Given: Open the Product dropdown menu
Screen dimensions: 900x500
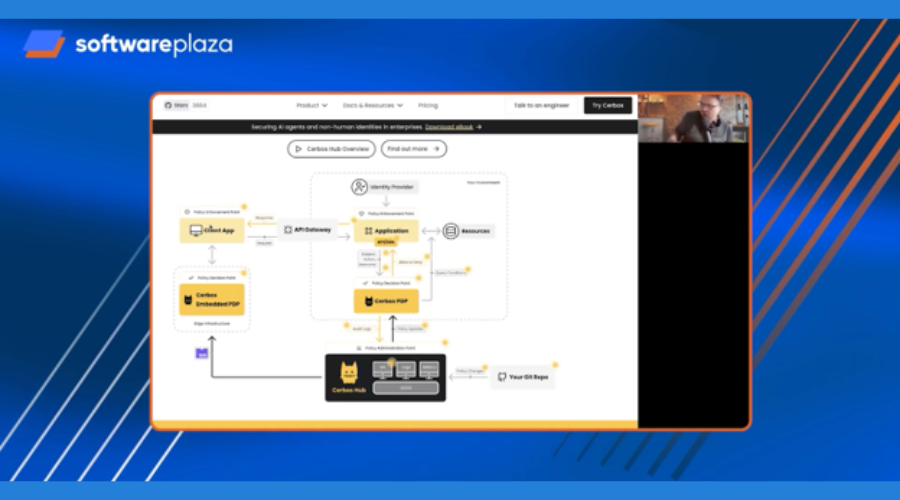Looking at the screenshot, I should pos(312,105).
